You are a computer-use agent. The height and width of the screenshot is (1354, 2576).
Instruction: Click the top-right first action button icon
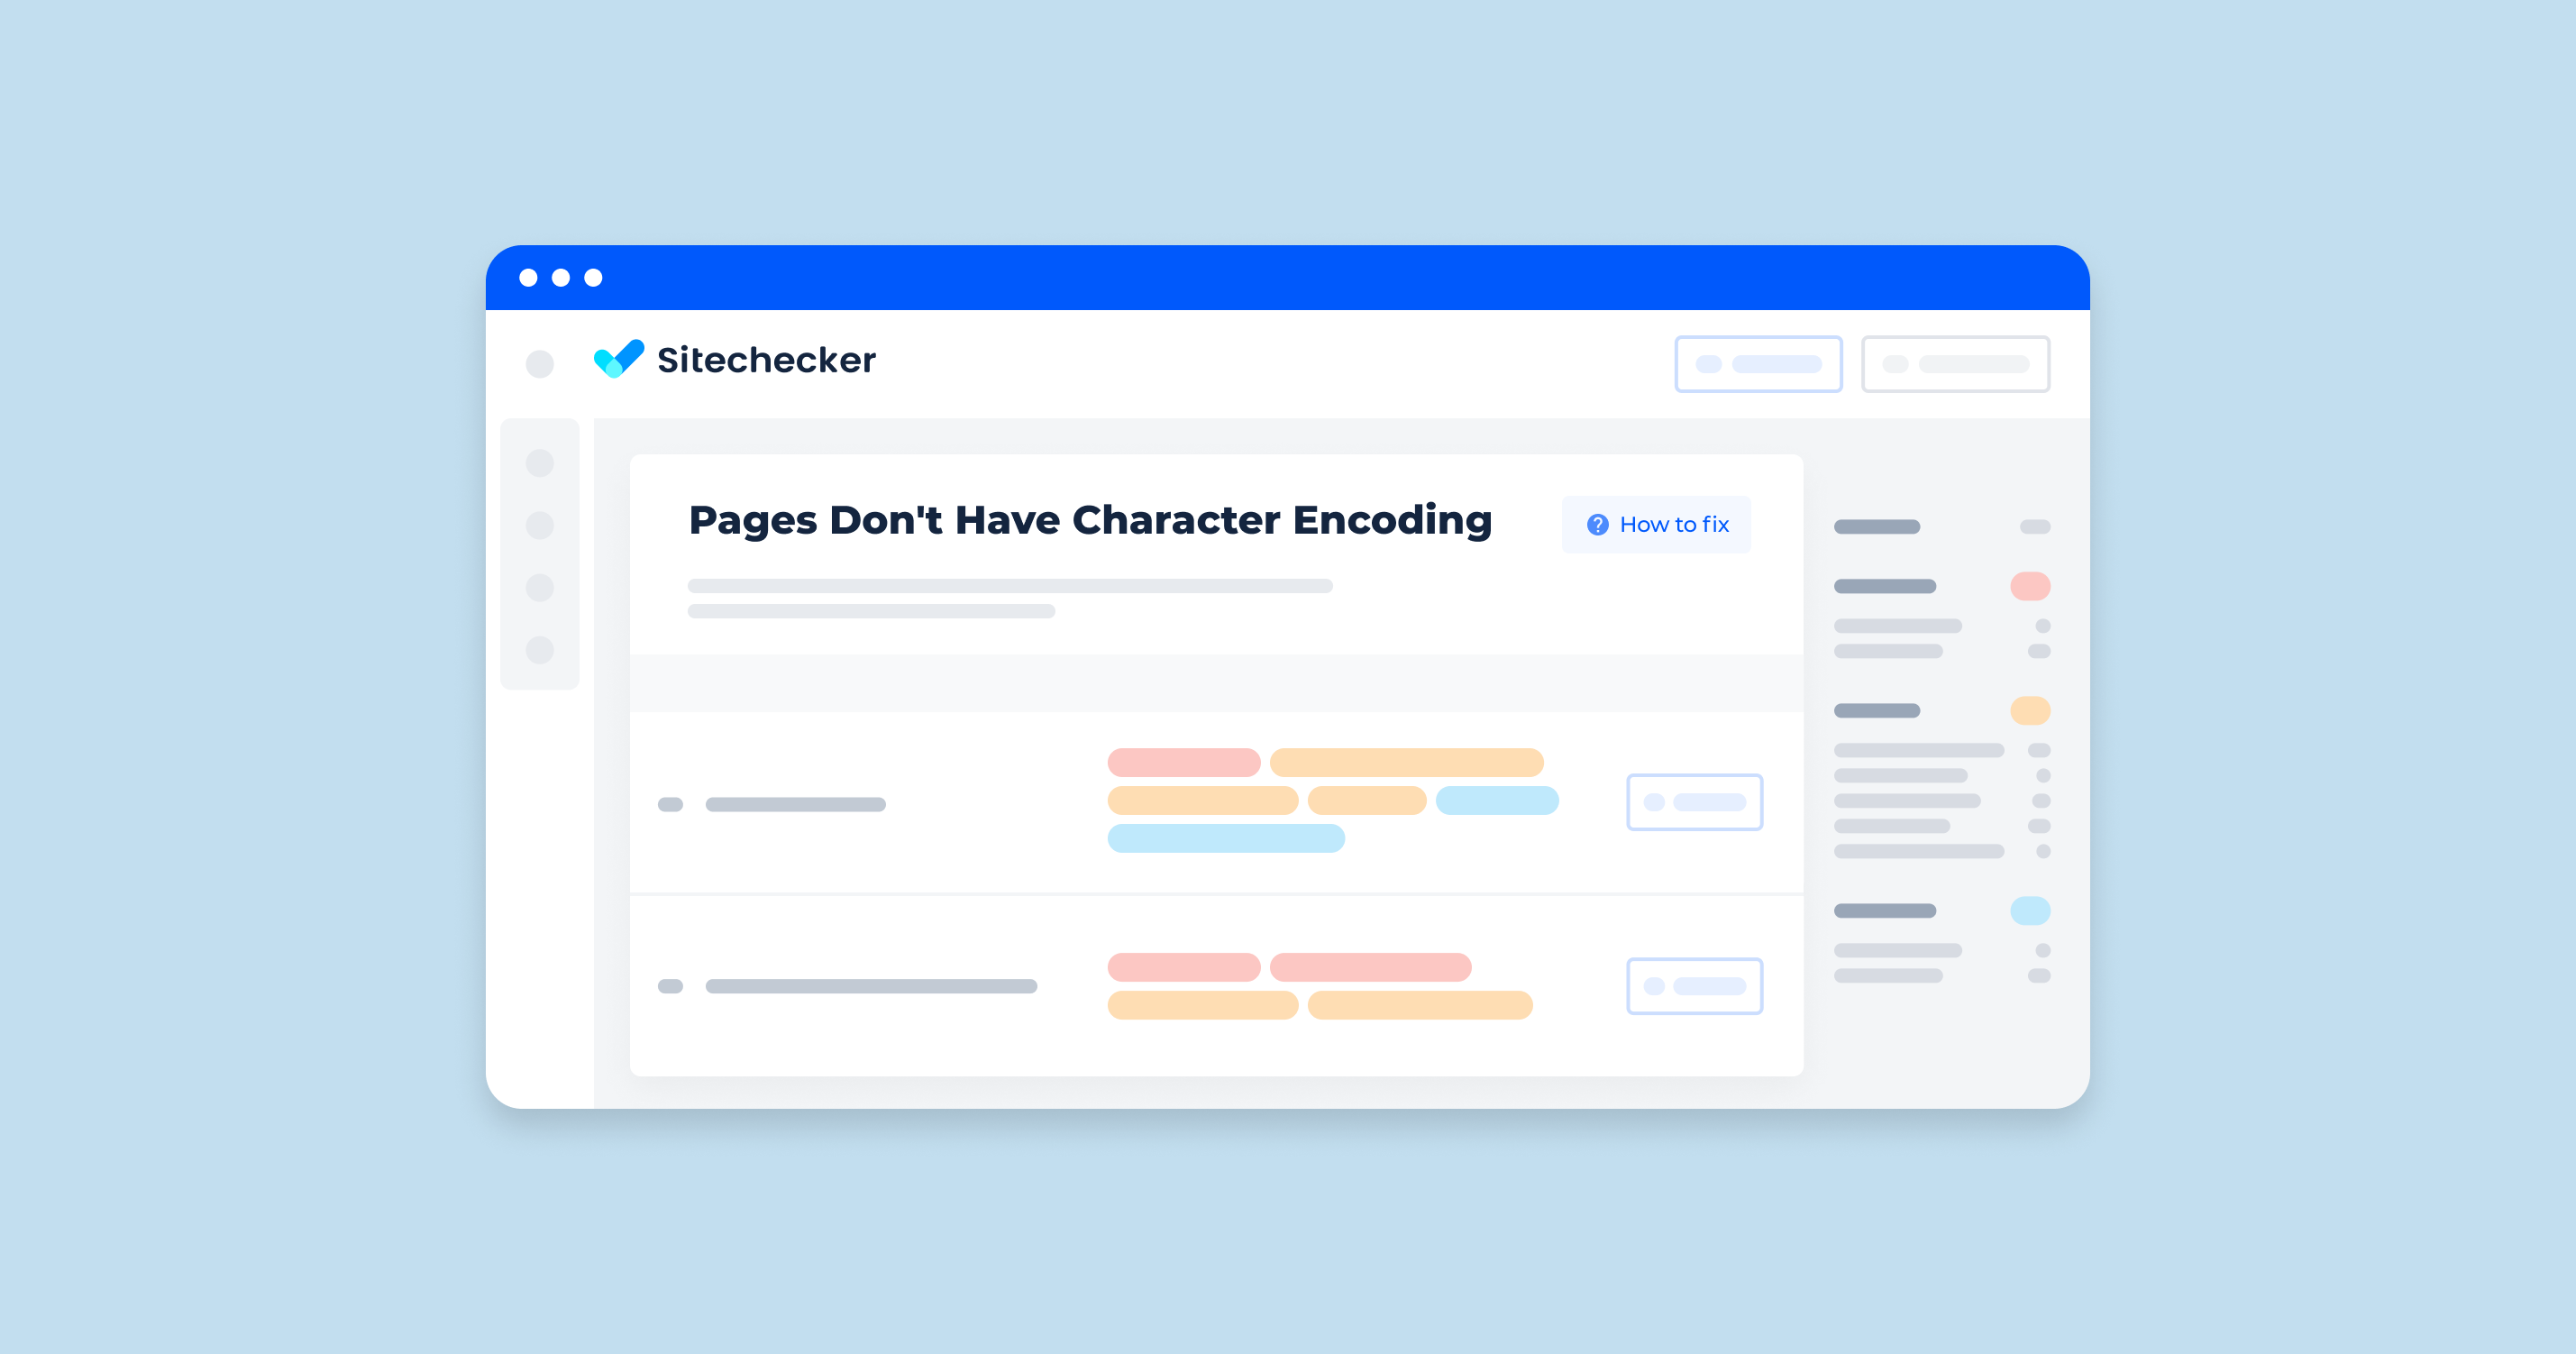tap(1702, 361)
